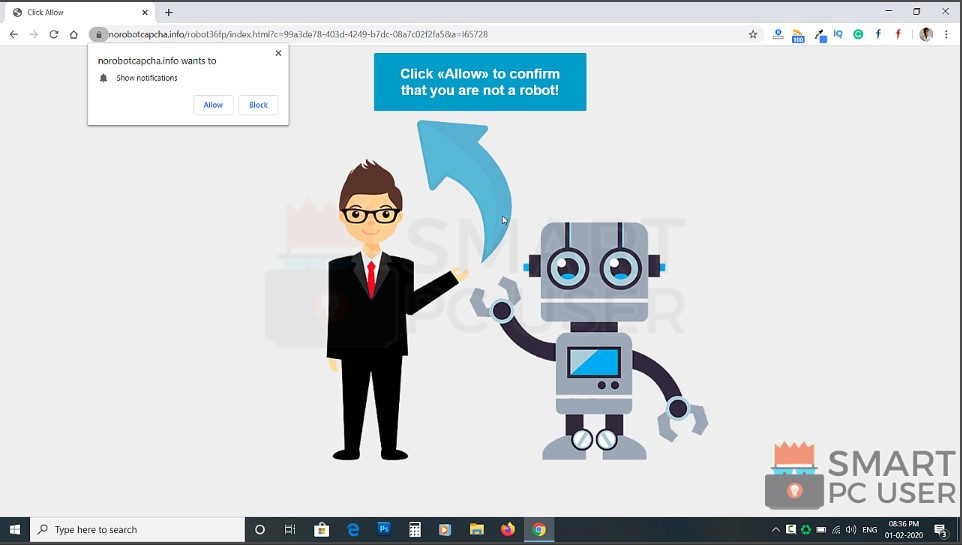
Task: Click the blue "Click Allow to confirm" banner
Action: click(x=480, y=82)
